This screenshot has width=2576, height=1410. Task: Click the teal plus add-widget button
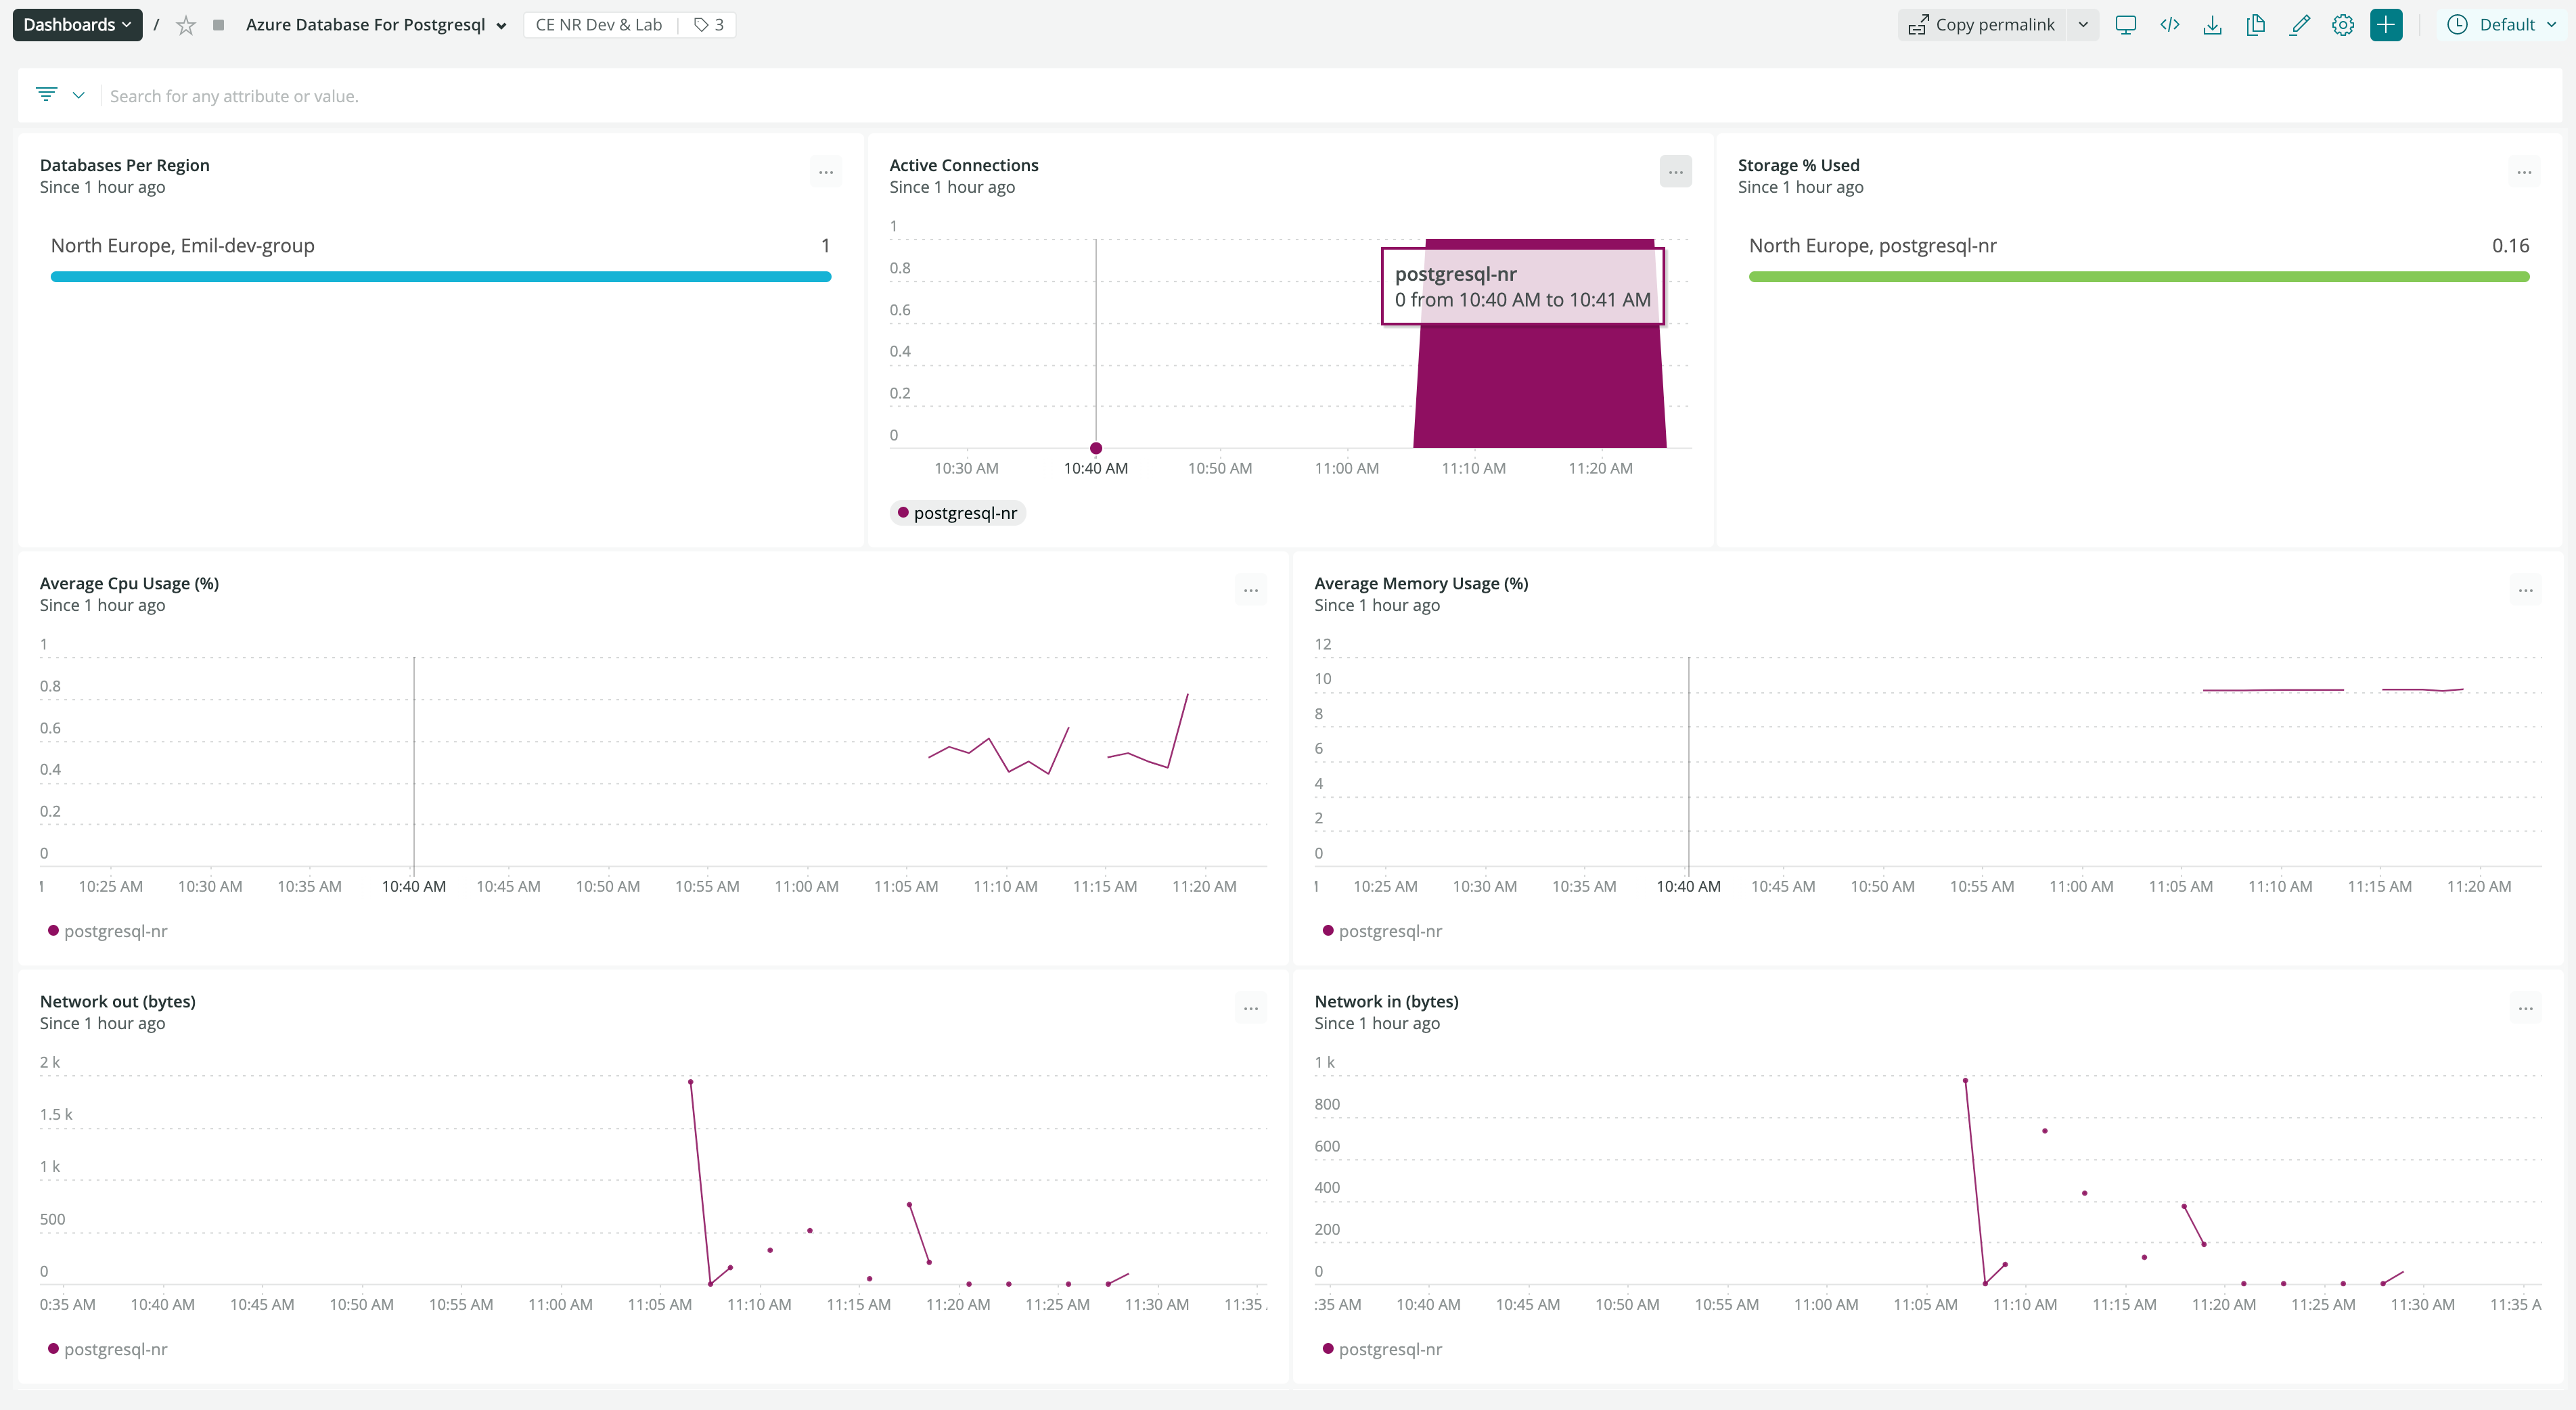(2386, 25)
